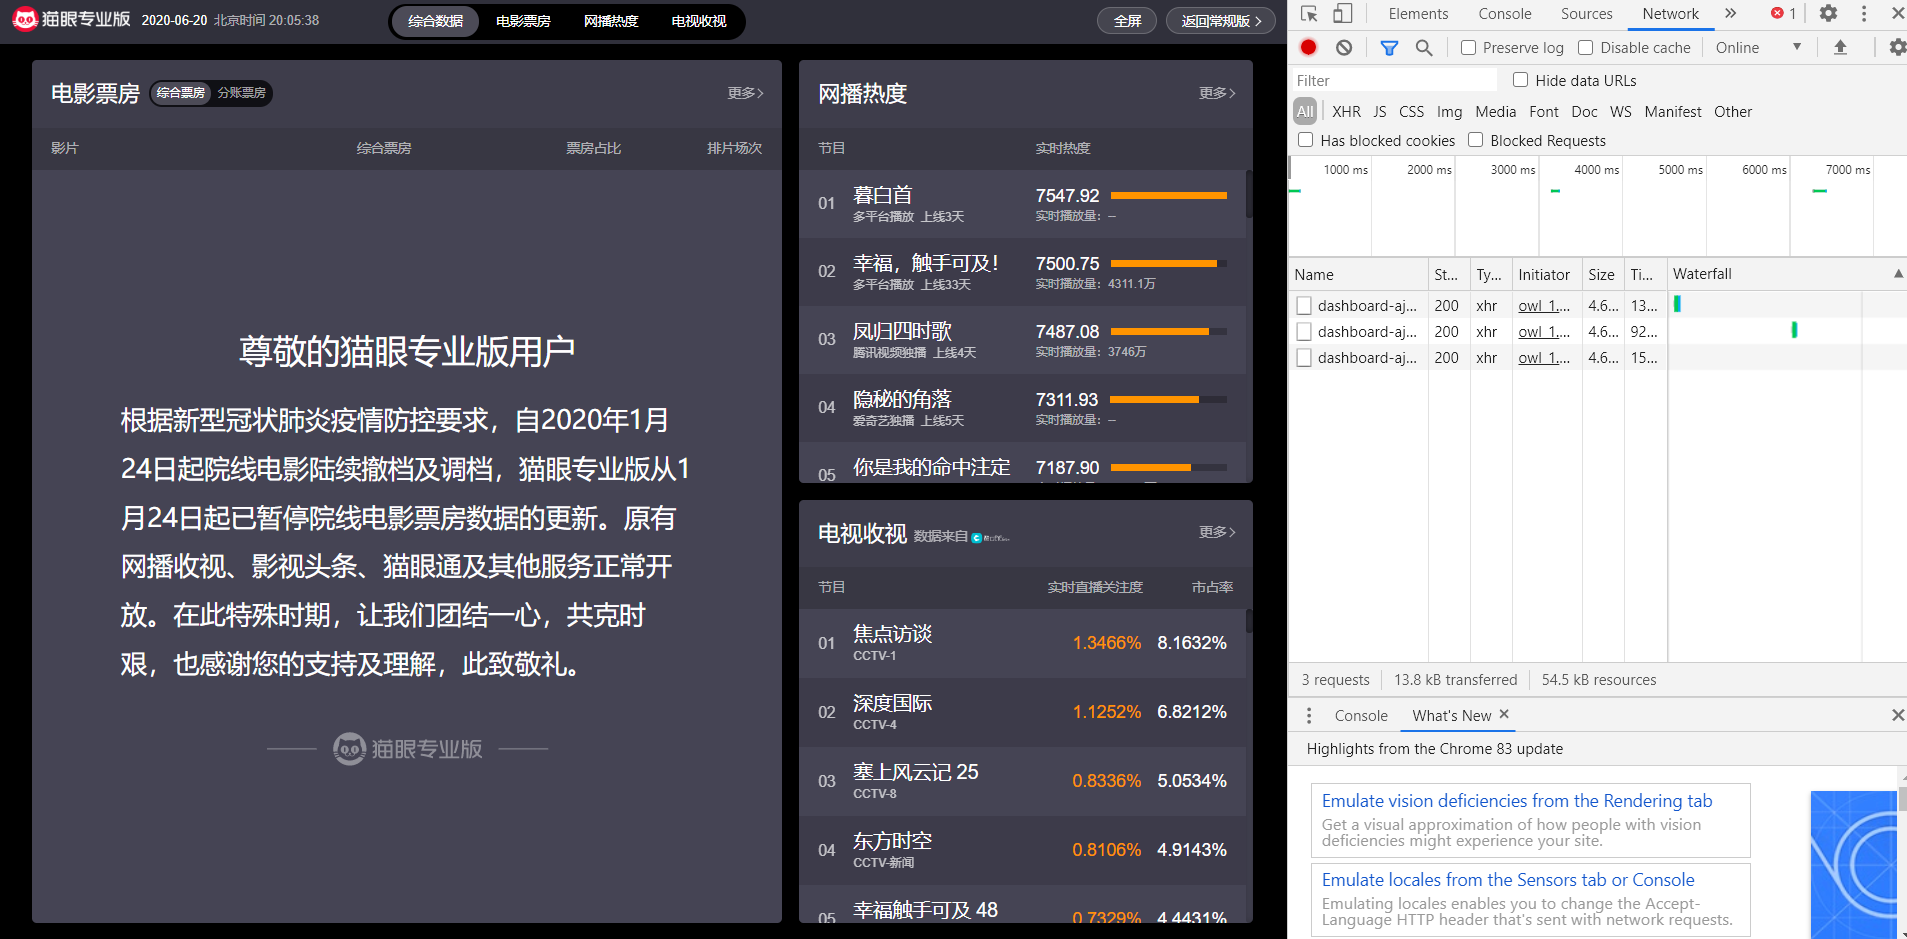
Task: Open network settings via the gear icon
Action: 1897,47
